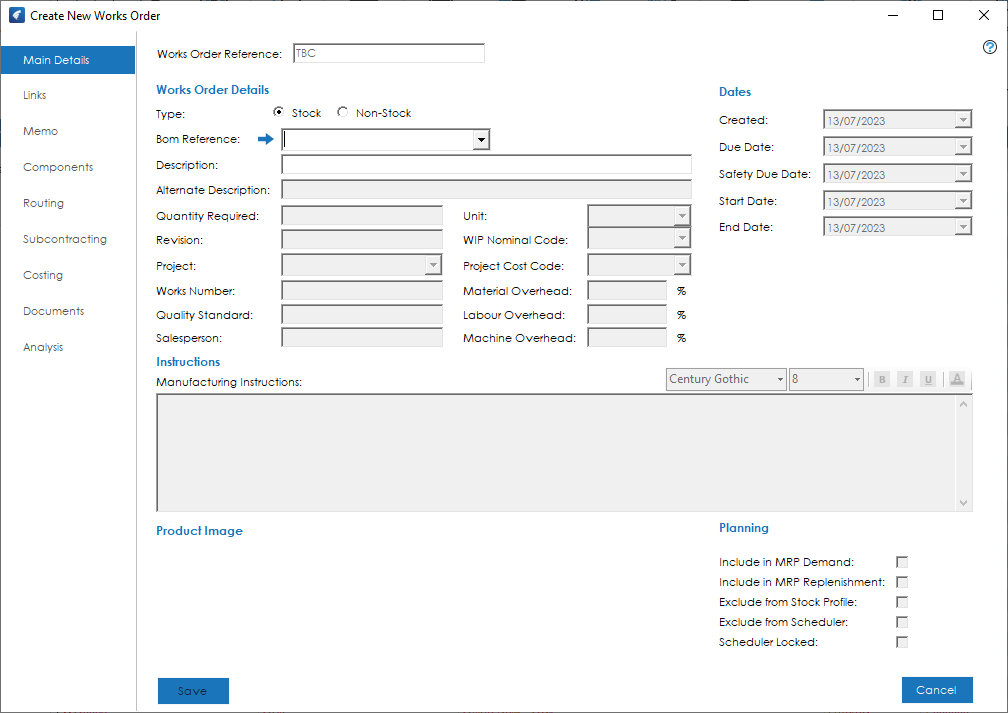Click the Salesperson field
1008x713 pixels.
[362, 338]
